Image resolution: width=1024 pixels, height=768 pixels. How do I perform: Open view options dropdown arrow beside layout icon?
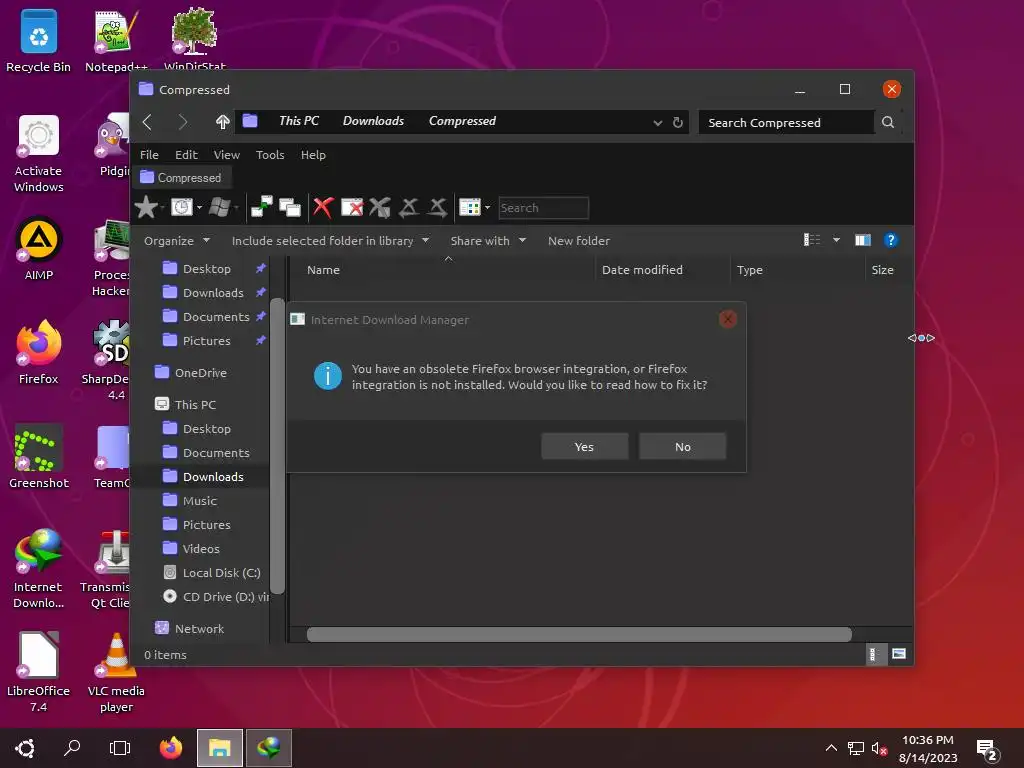coord(836,240)
